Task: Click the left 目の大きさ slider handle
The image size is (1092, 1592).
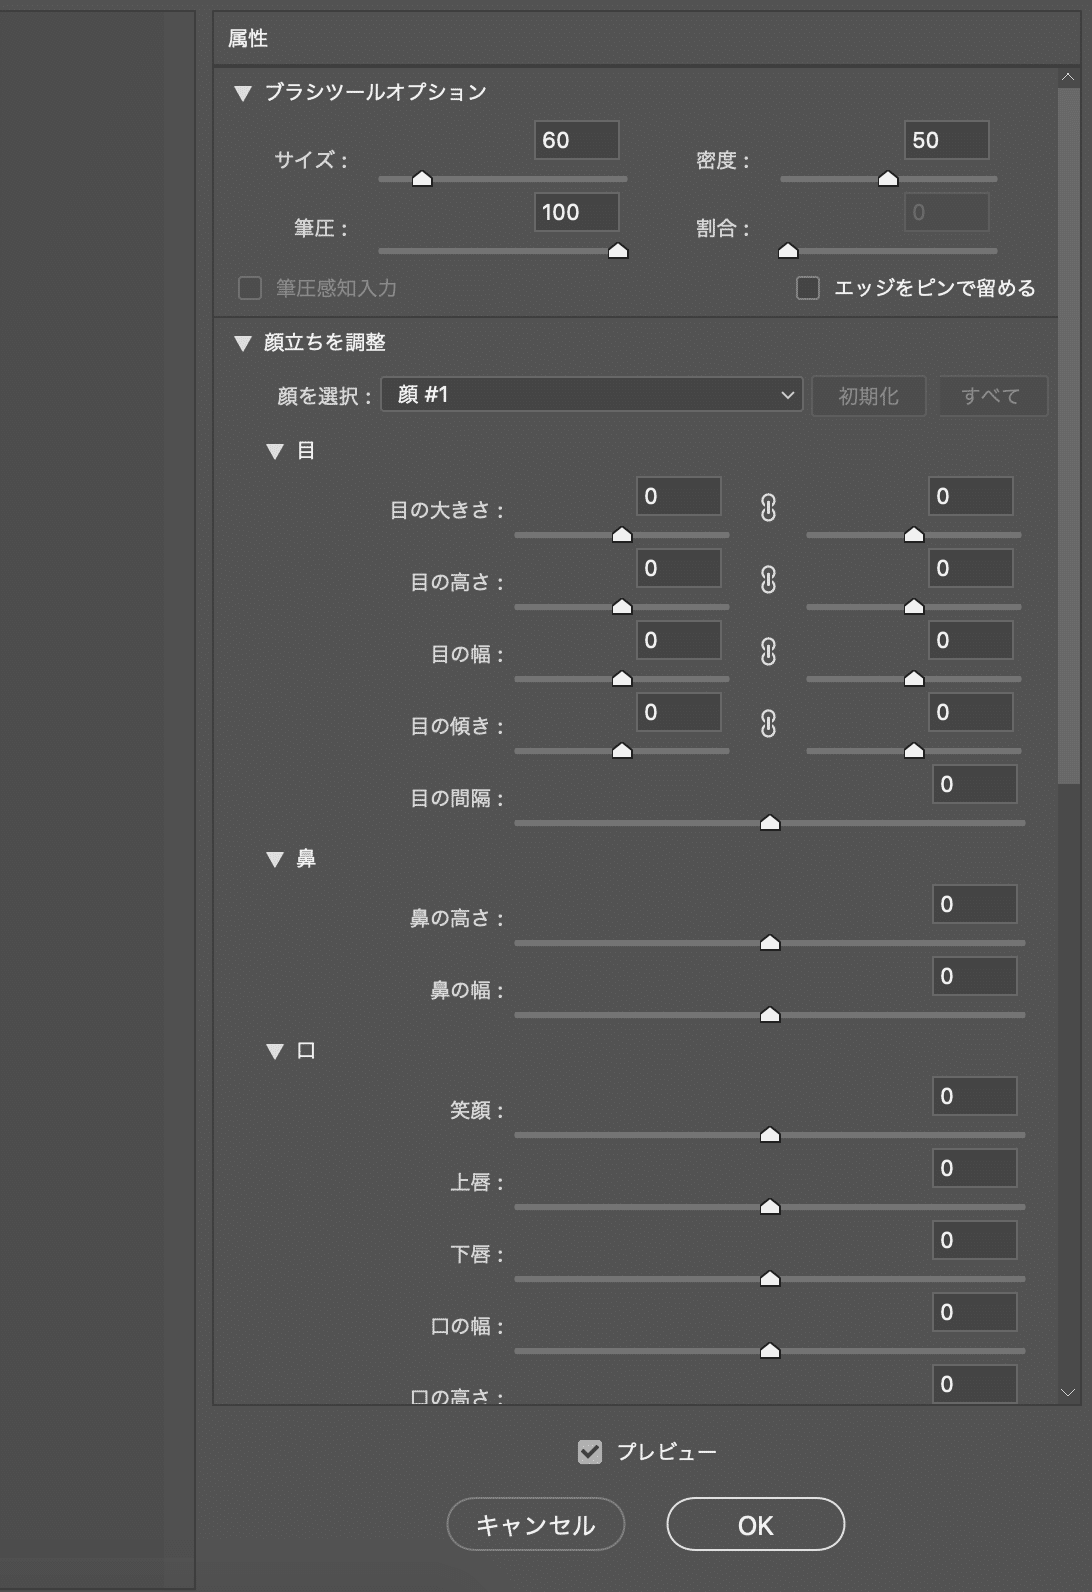Action: 622,534
